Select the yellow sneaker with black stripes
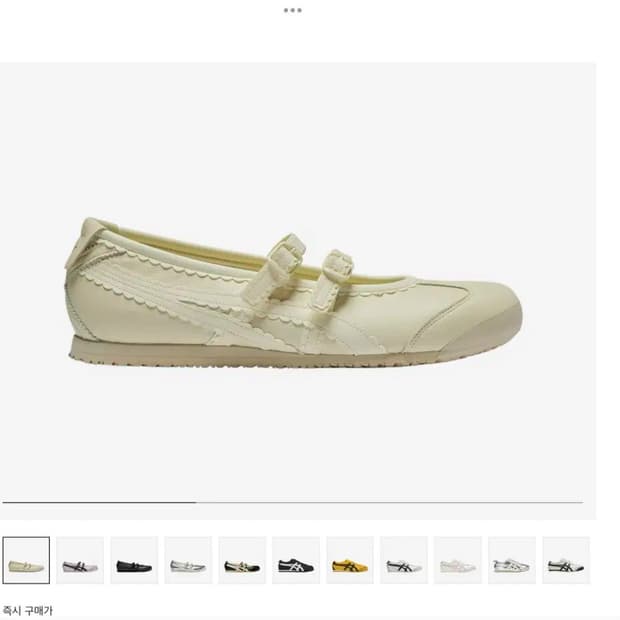 [350, 560]
